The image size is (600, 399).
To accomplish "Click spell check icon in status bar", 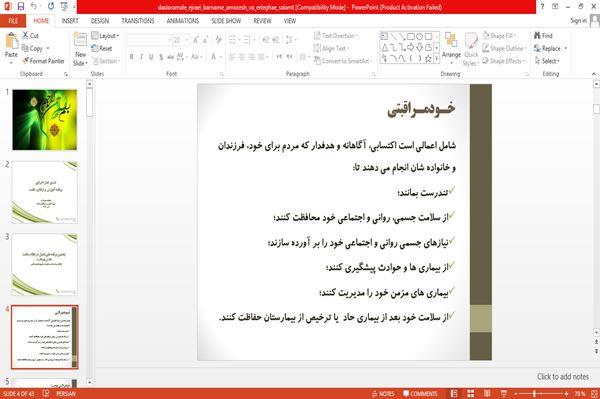I will click(x=46, y=394).
